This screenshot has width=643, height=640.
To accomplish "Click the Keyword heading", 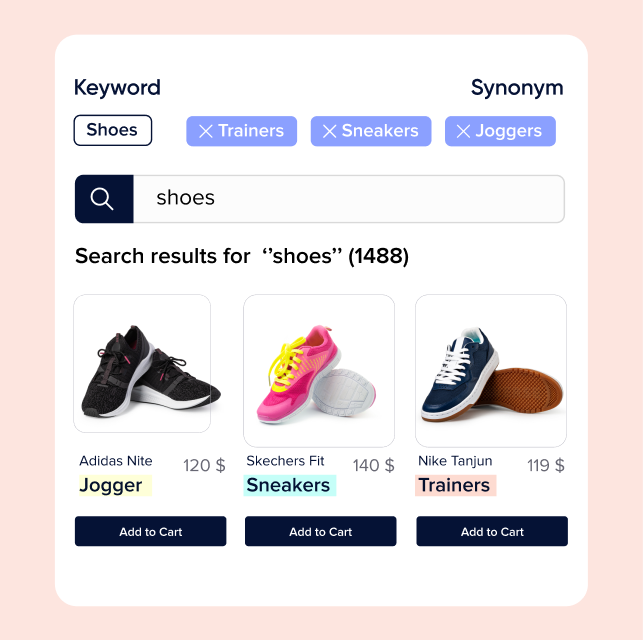I will pos(117,87).
